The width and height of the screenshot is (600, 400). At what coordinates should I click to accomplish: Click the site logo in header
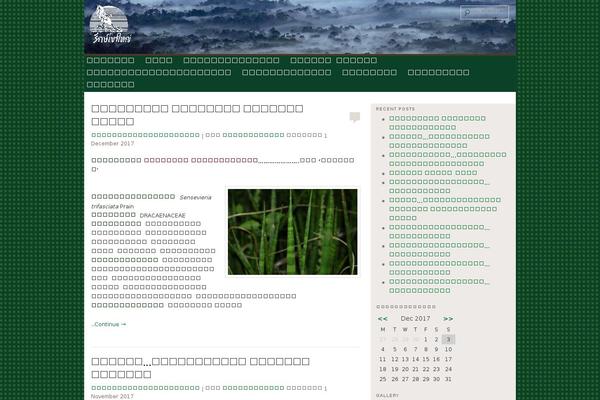click(111, 25)
